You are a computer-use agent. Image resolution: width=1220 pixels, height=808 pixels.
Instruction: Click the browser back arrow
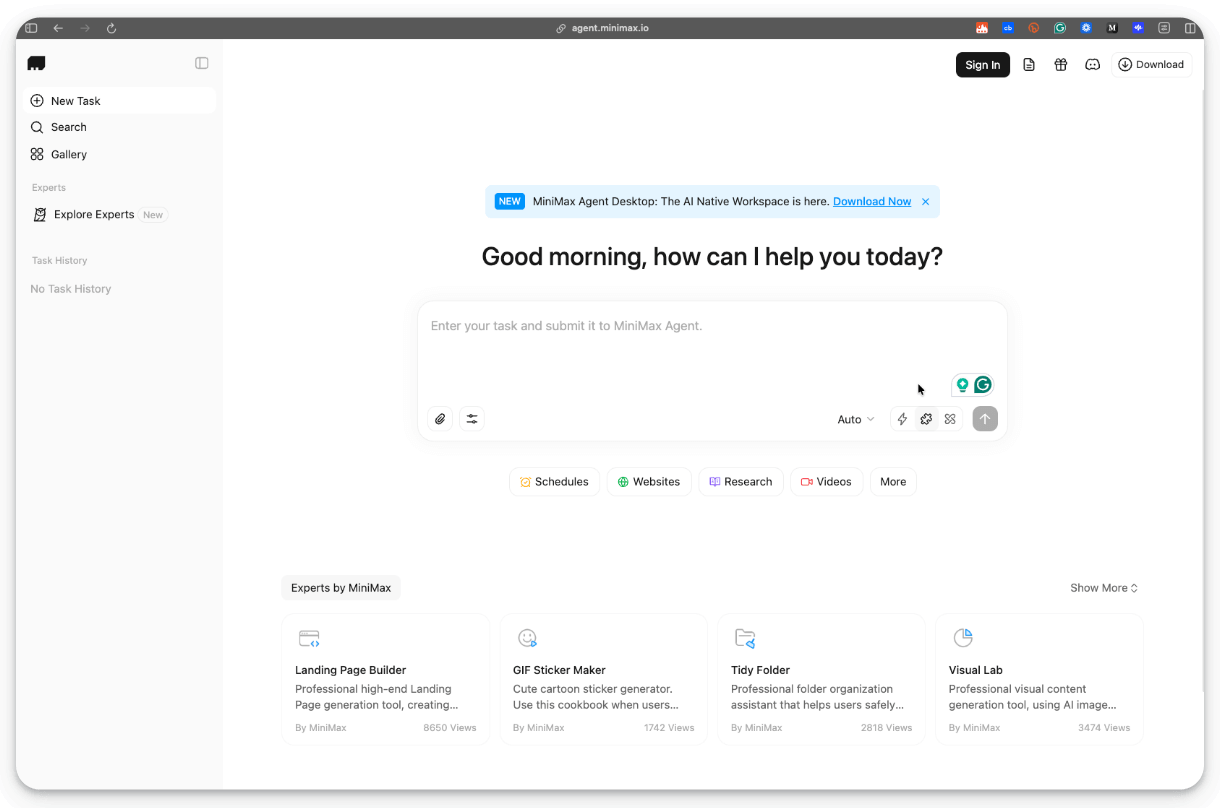pyautogui.click(x=58, y=28)
